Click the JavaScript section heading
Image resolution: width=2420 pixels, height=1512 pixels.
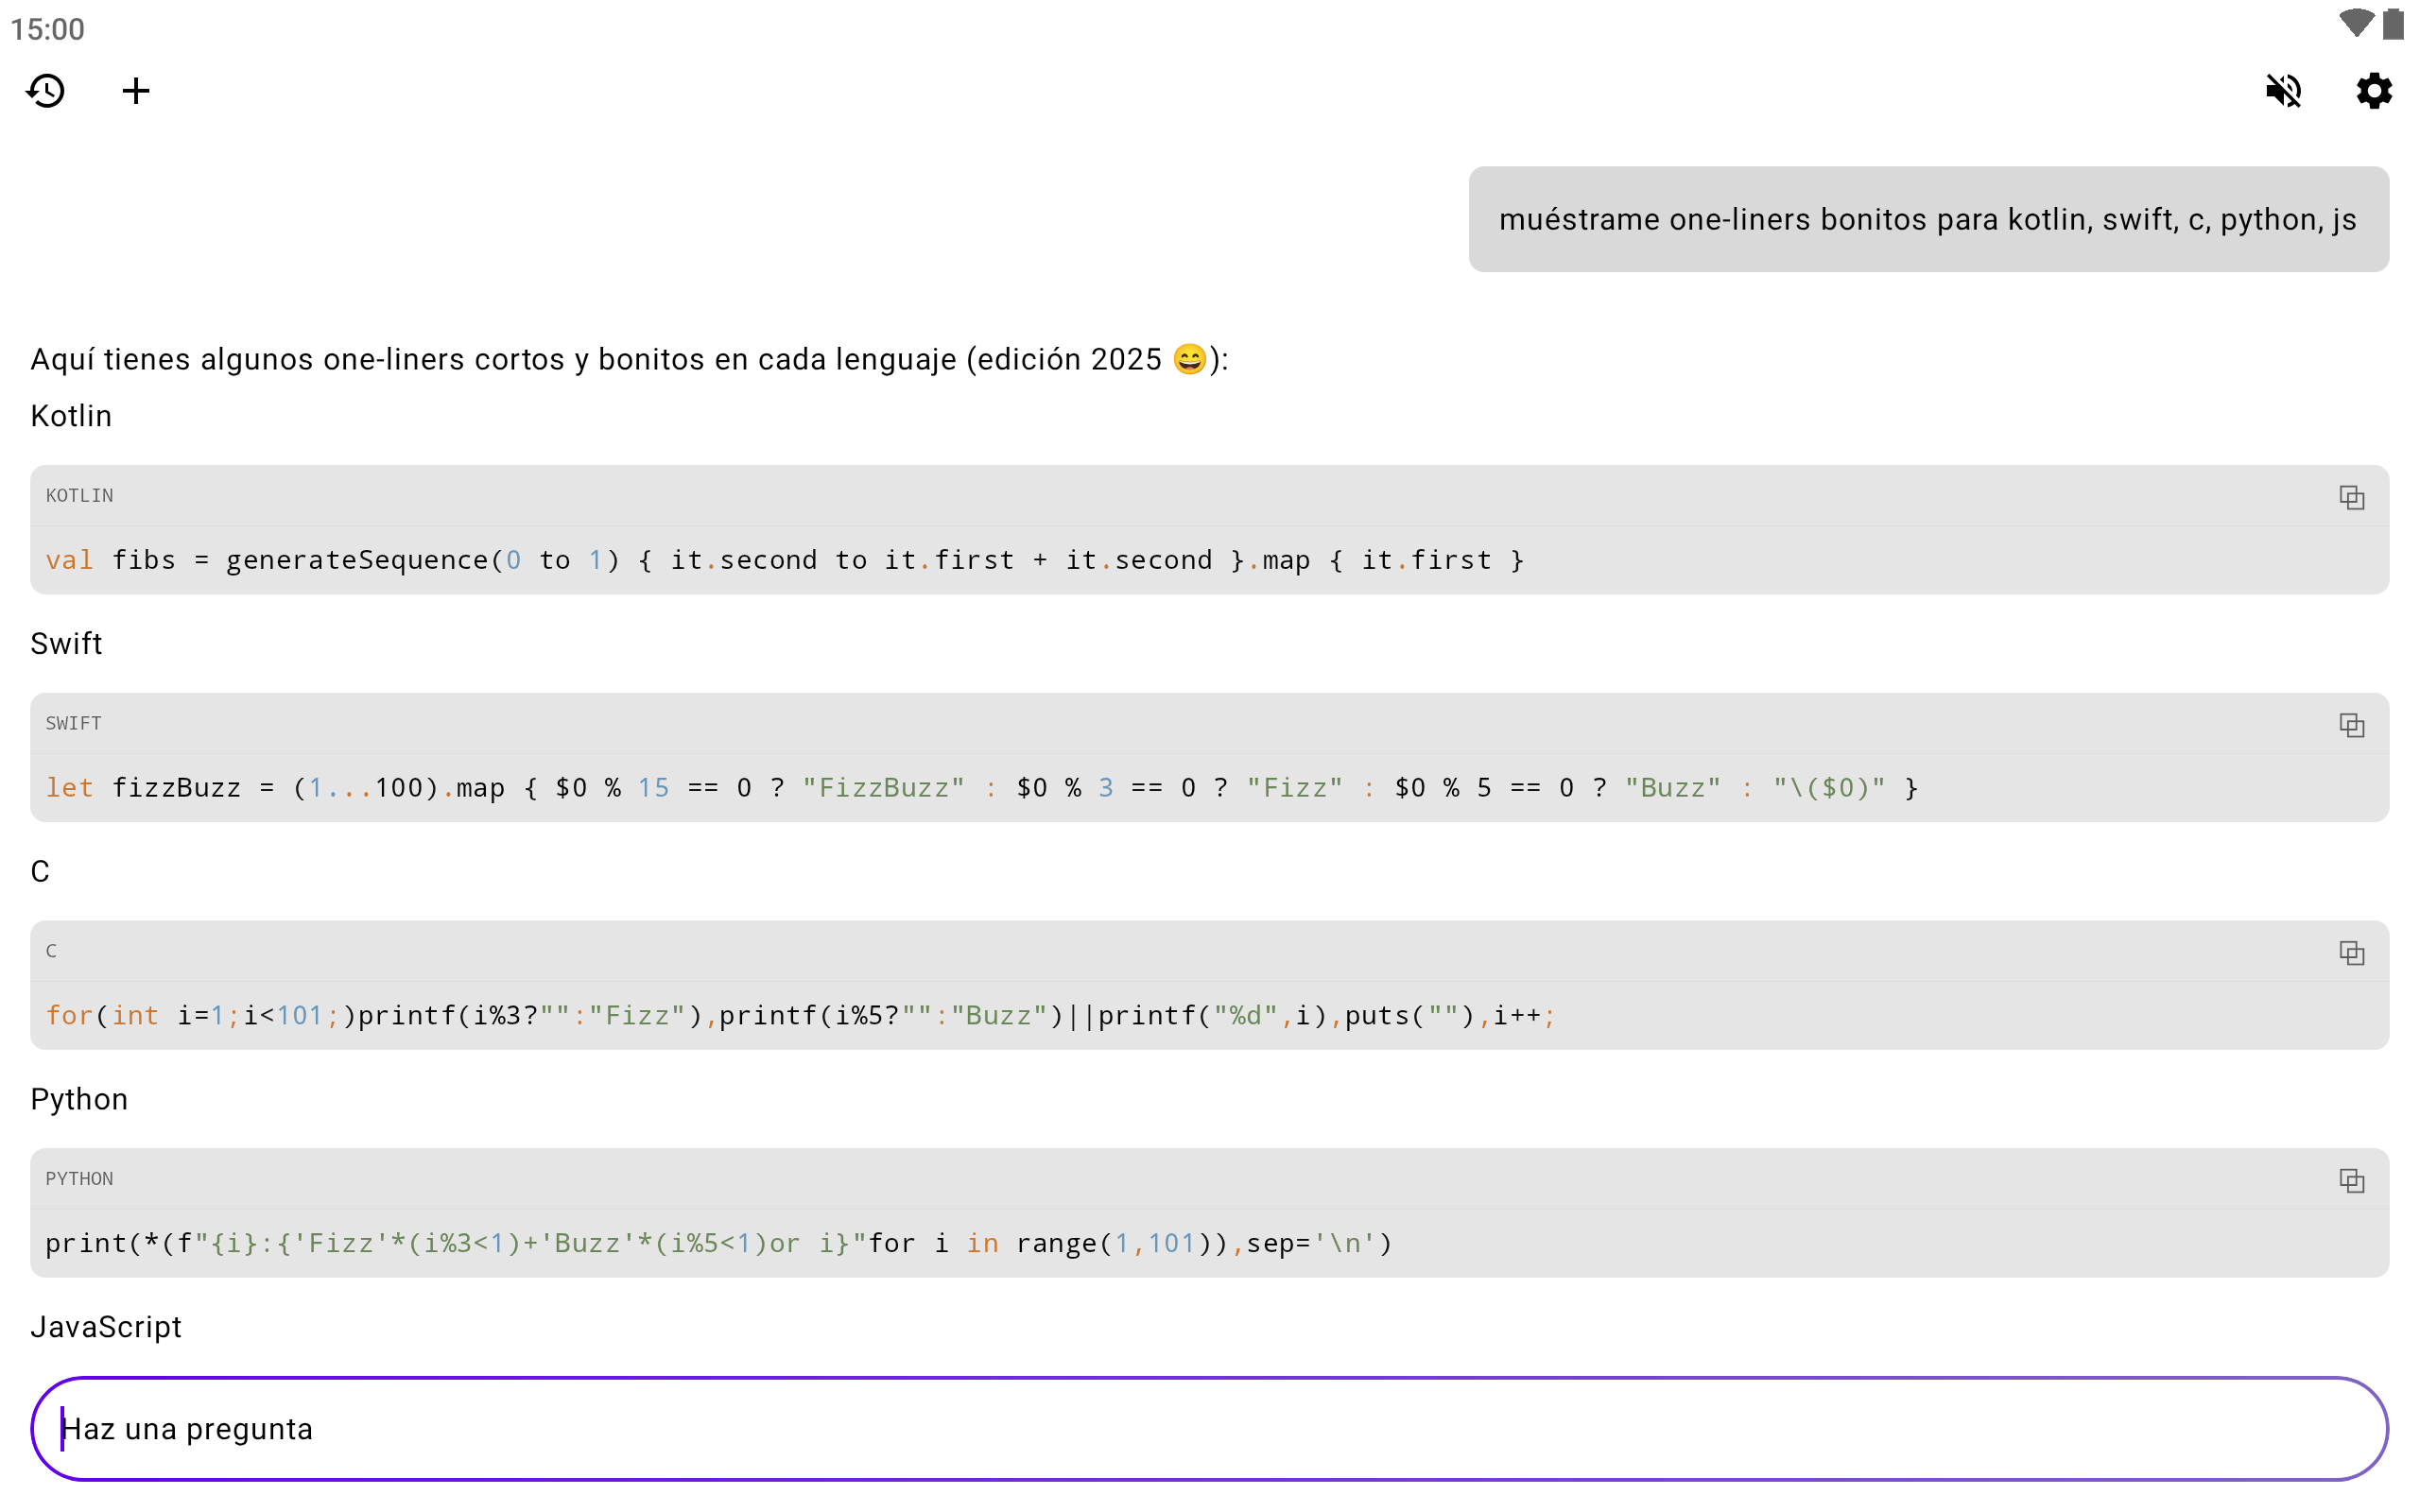106,1327
